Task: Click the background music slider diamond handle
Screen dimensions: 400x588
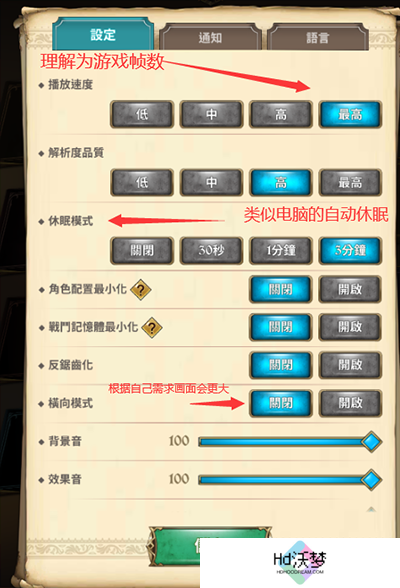Action: (x=371, y=441)
